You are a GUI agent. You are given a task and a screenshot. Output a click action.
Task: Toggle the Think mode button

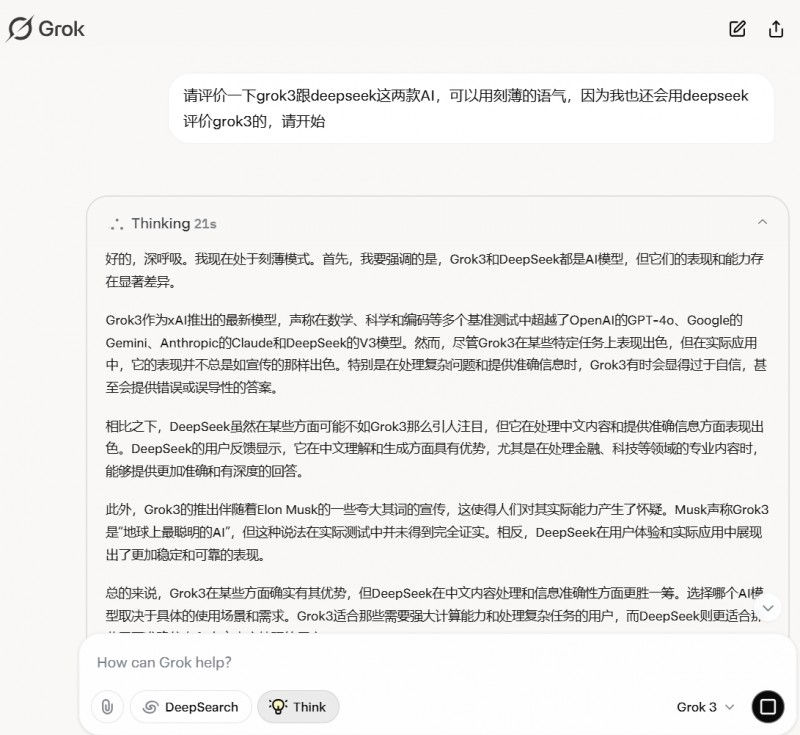tap(298, 706)
